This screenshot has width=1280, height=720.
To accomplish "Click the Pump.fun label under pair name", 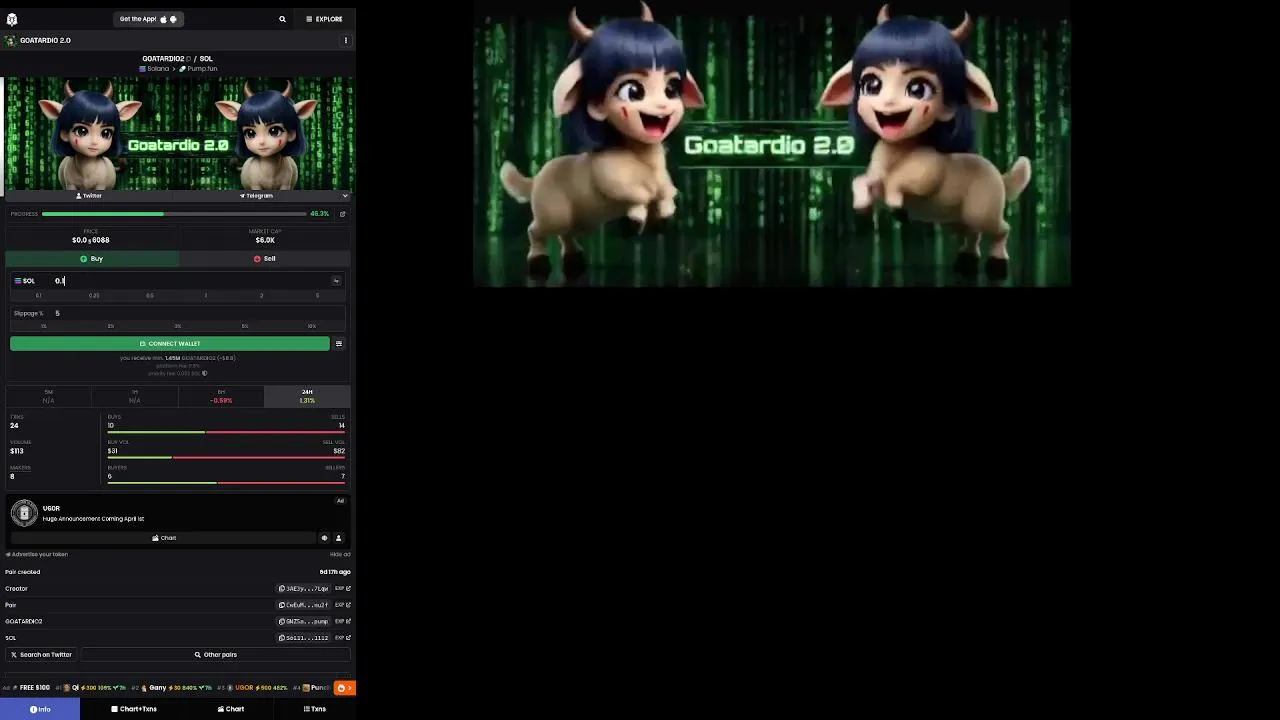I will pyautogui.click(x=198, y=69).
